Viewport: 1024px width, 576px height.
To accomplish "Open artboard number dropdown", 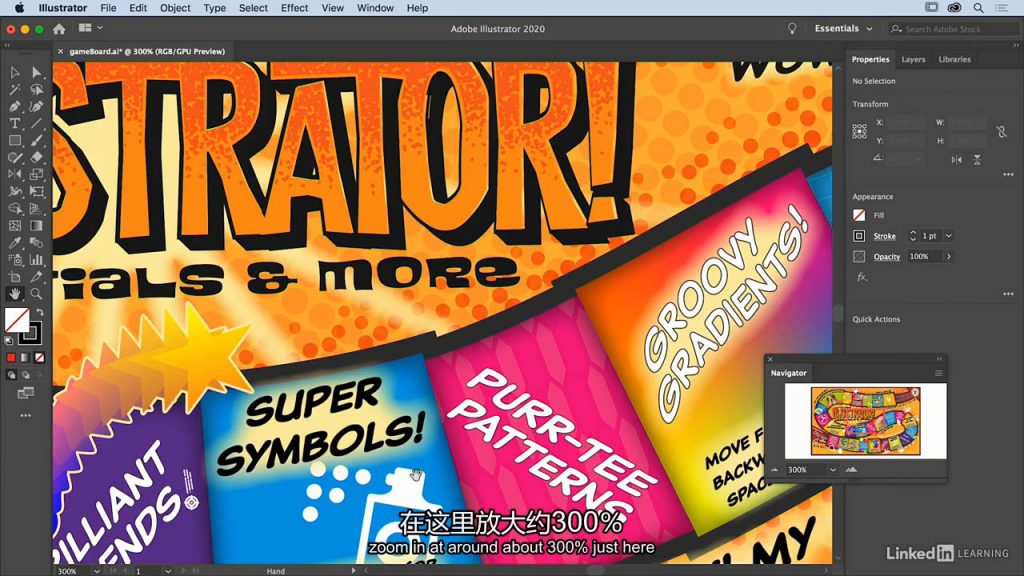I will pyautogui.click(x=168, y=571).
